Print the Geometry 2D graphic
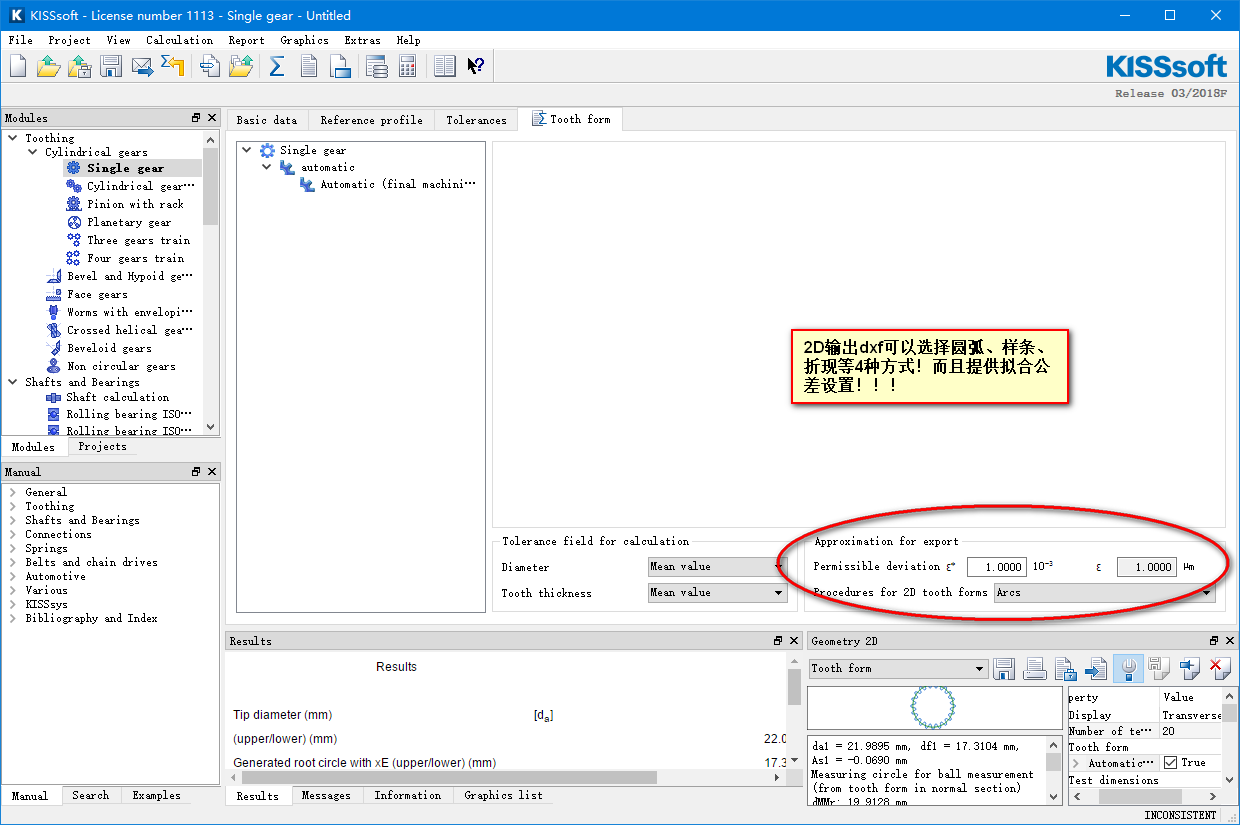Screen dimensions: 1240x825 [1036, 668]
